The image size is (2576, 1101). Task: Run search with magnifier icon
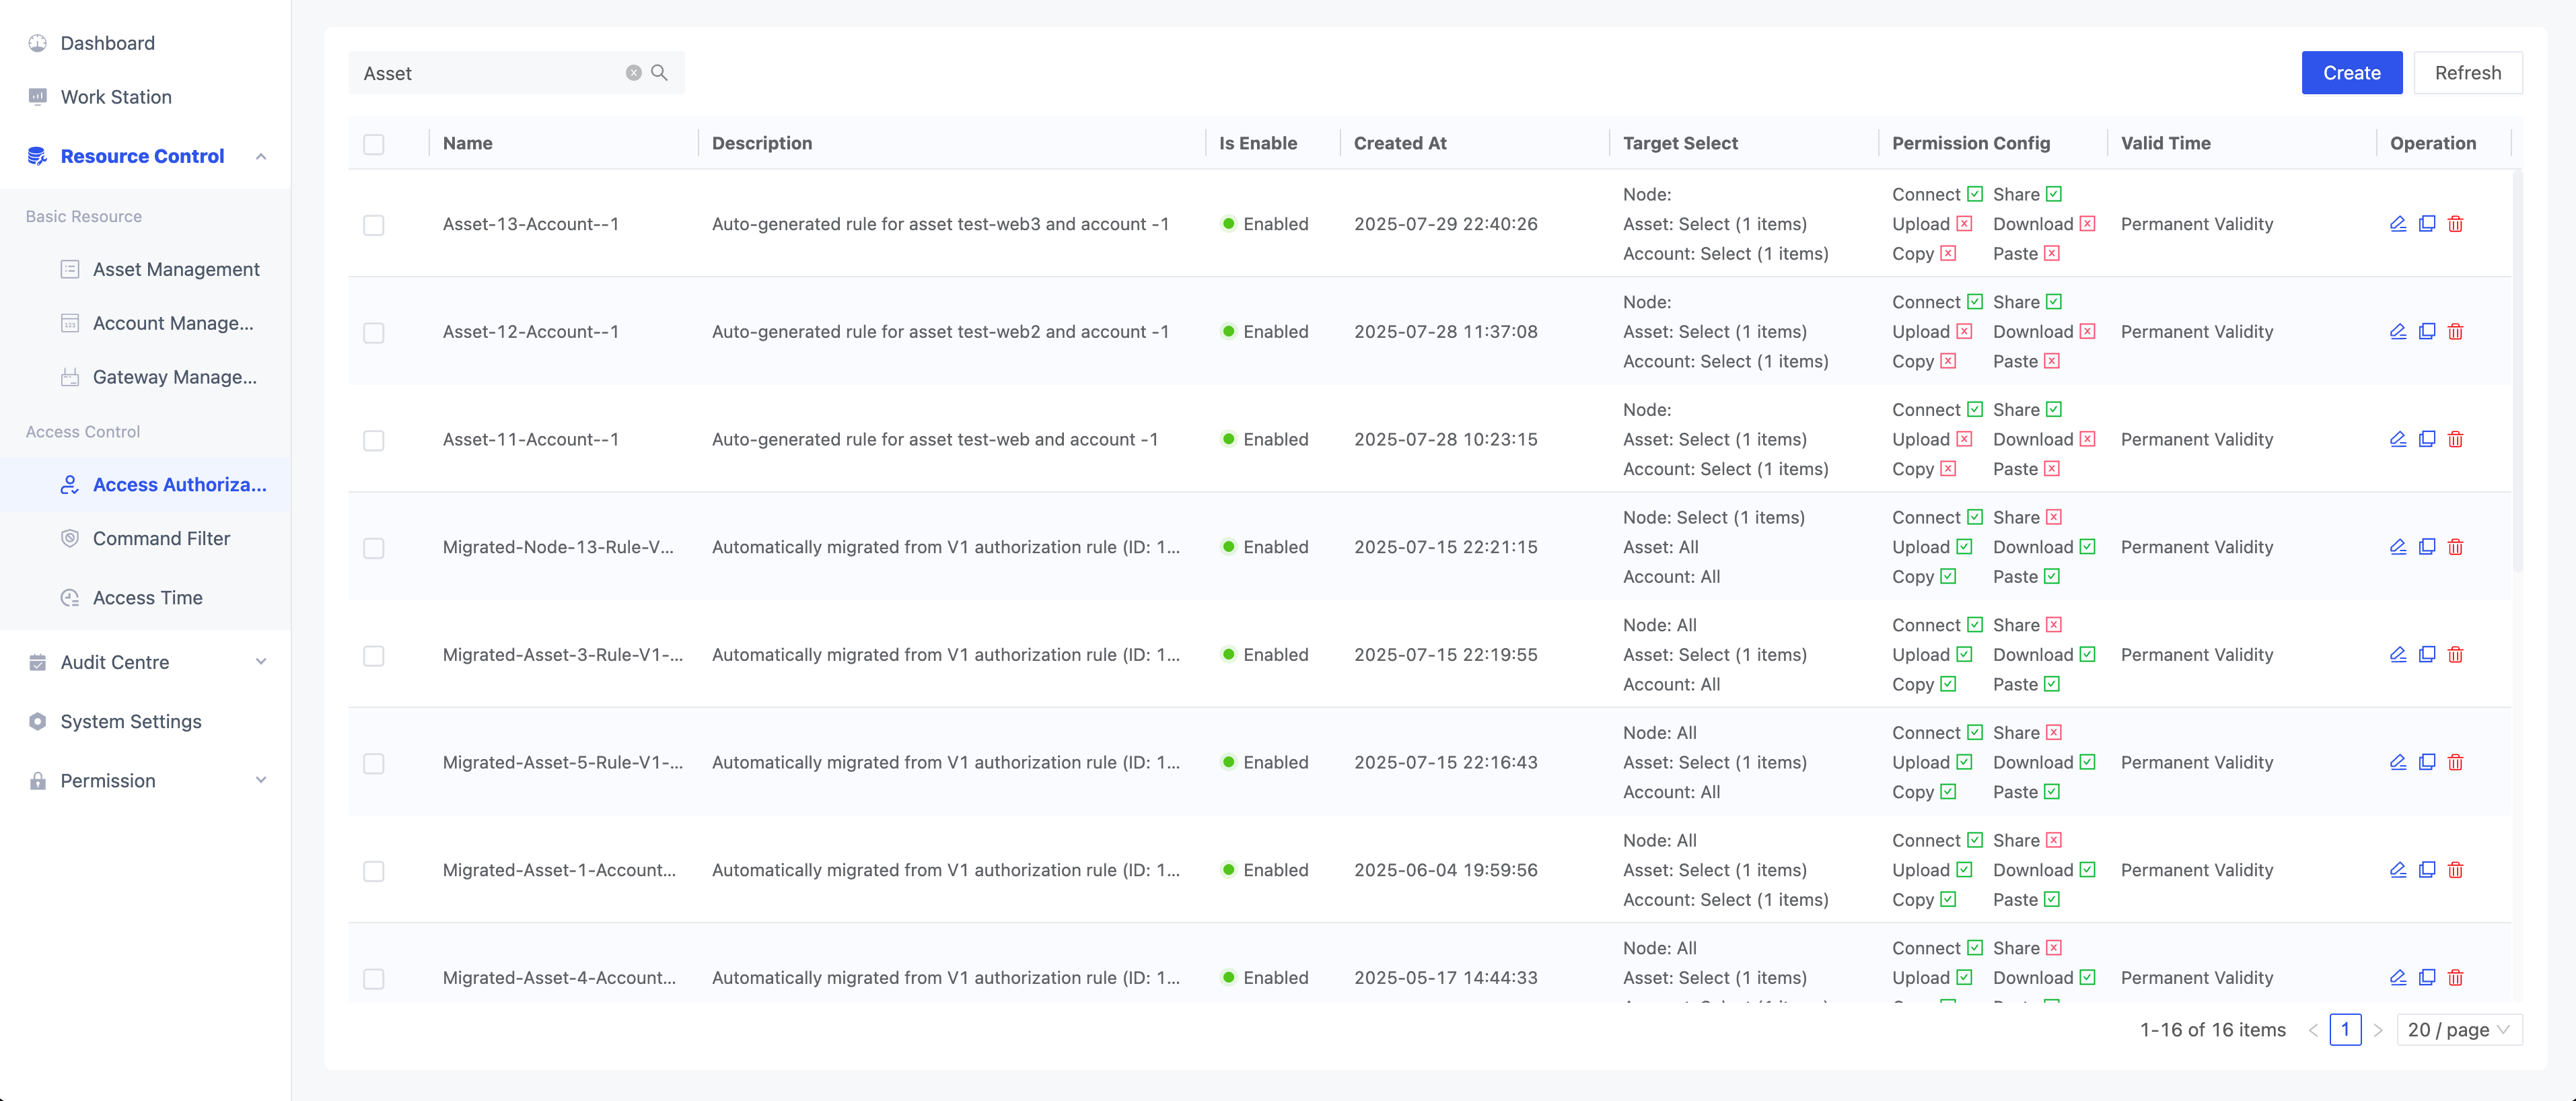(x=659, y=73)
